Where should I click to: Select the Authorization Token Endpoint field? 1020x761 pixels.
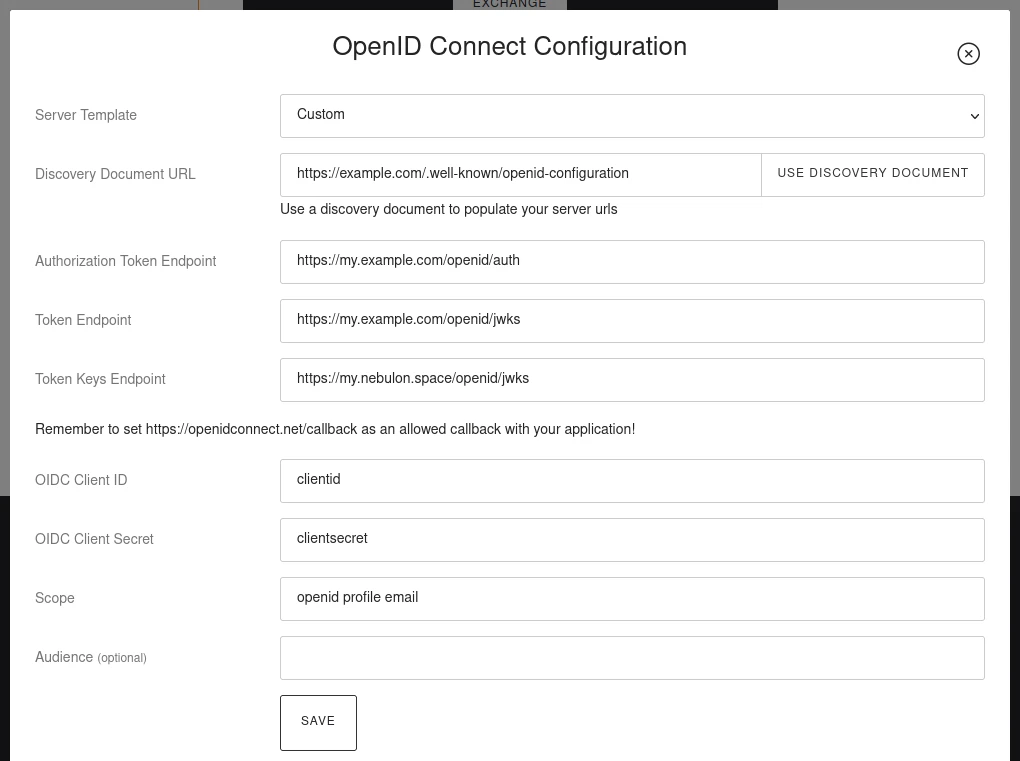[x=632, y=261]
